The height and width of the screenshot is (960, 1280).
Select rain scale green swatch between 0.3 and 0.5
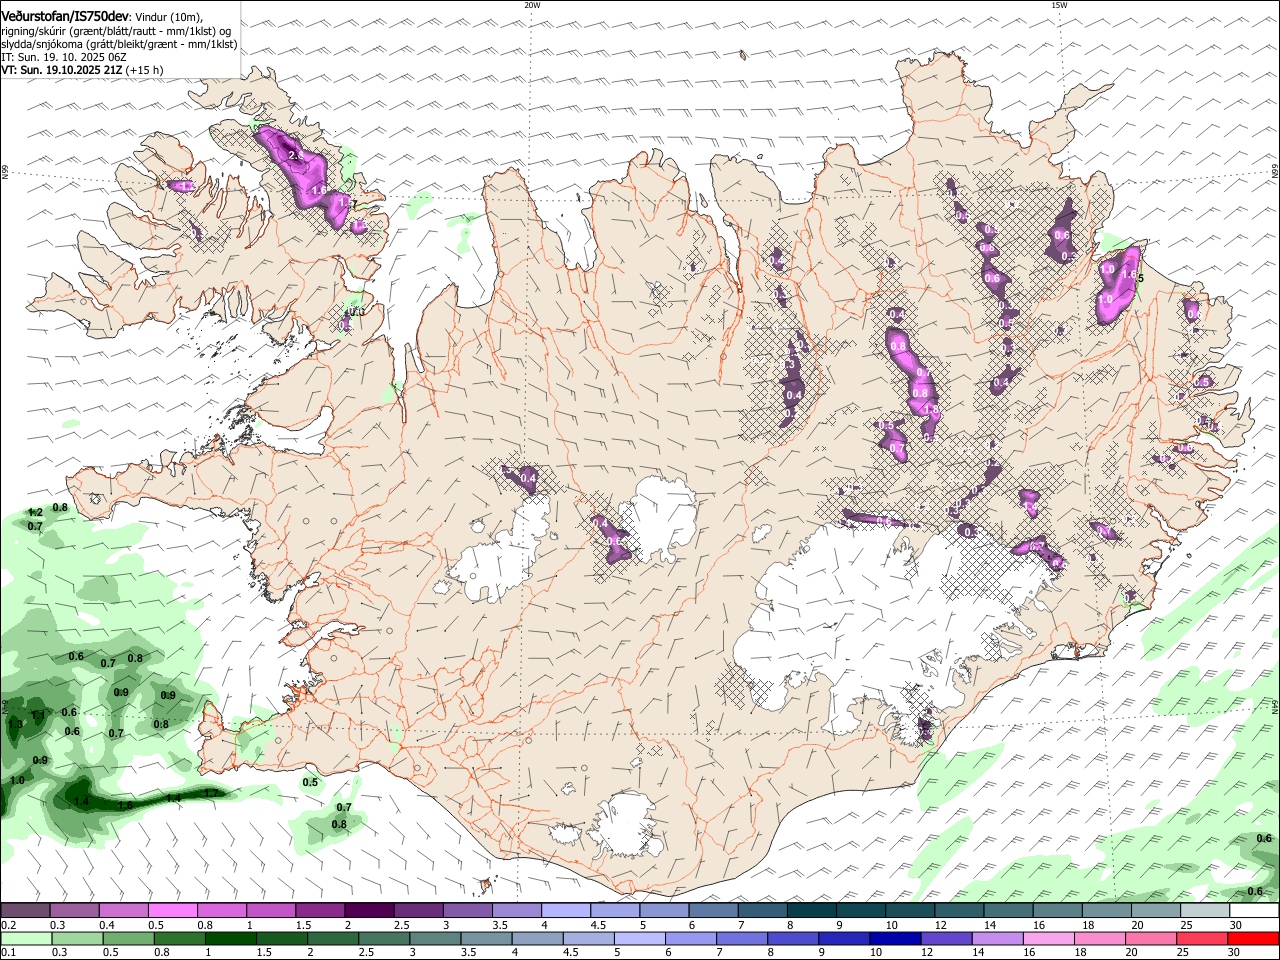coord(77,938)
